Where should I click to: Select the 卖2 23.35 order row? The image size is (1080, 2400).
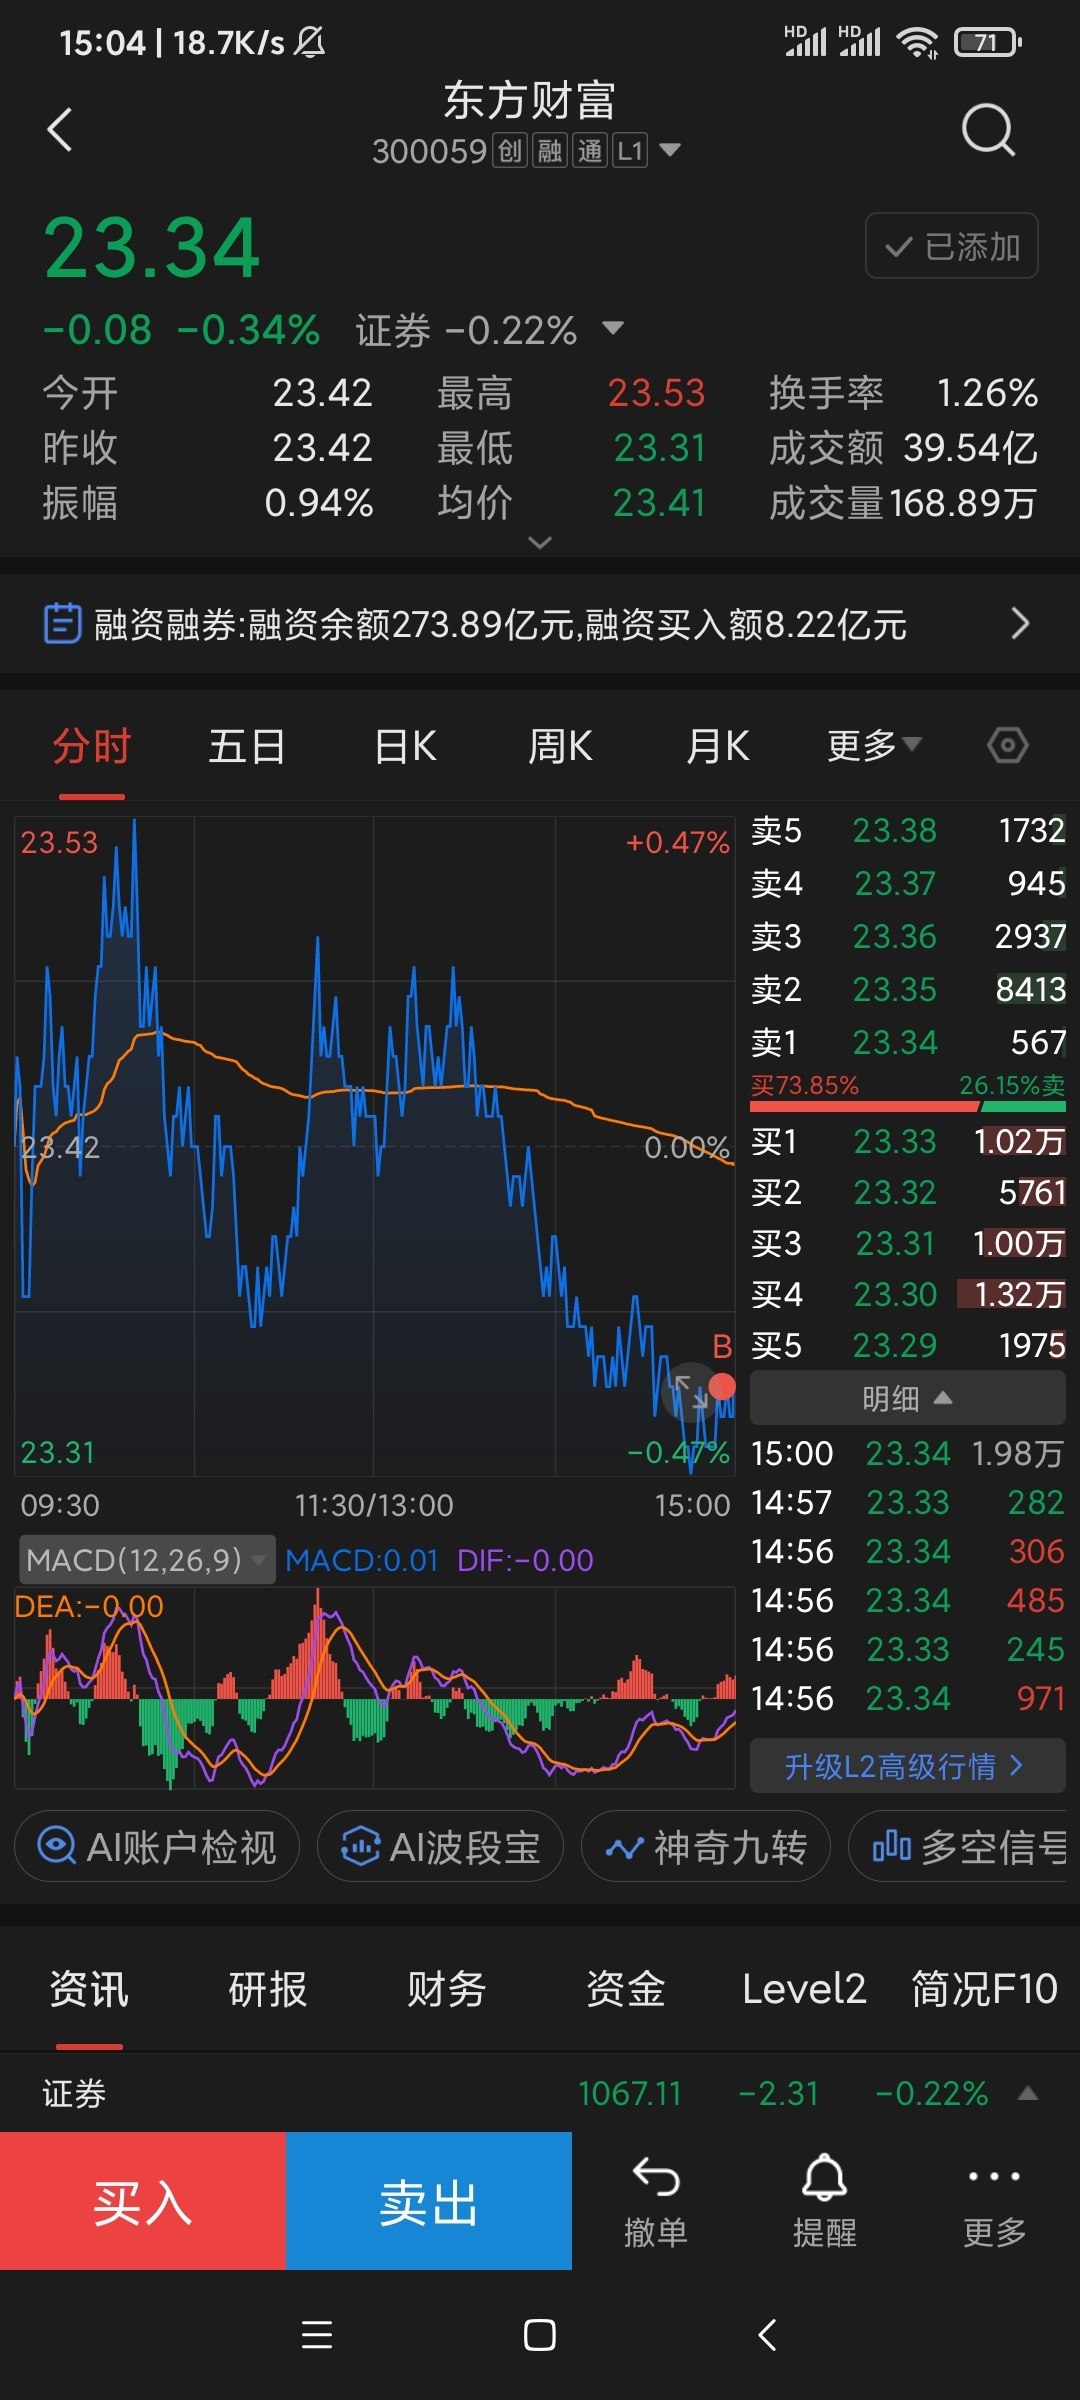click(x=907, y=989)
